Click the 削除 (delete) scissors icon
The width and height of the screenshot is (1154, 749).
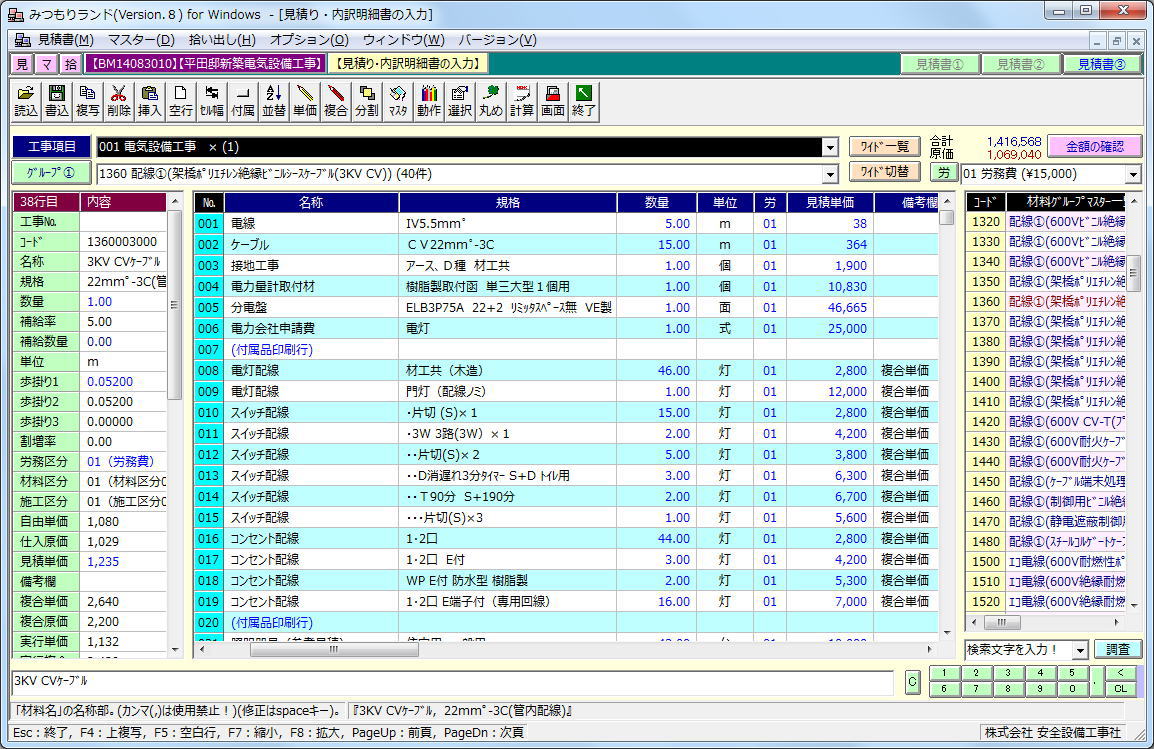118,101
